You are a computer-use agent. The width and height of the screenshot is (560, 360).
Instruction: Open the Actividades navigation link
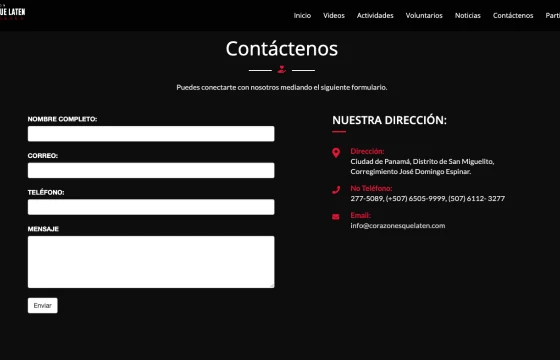point(375,15)
